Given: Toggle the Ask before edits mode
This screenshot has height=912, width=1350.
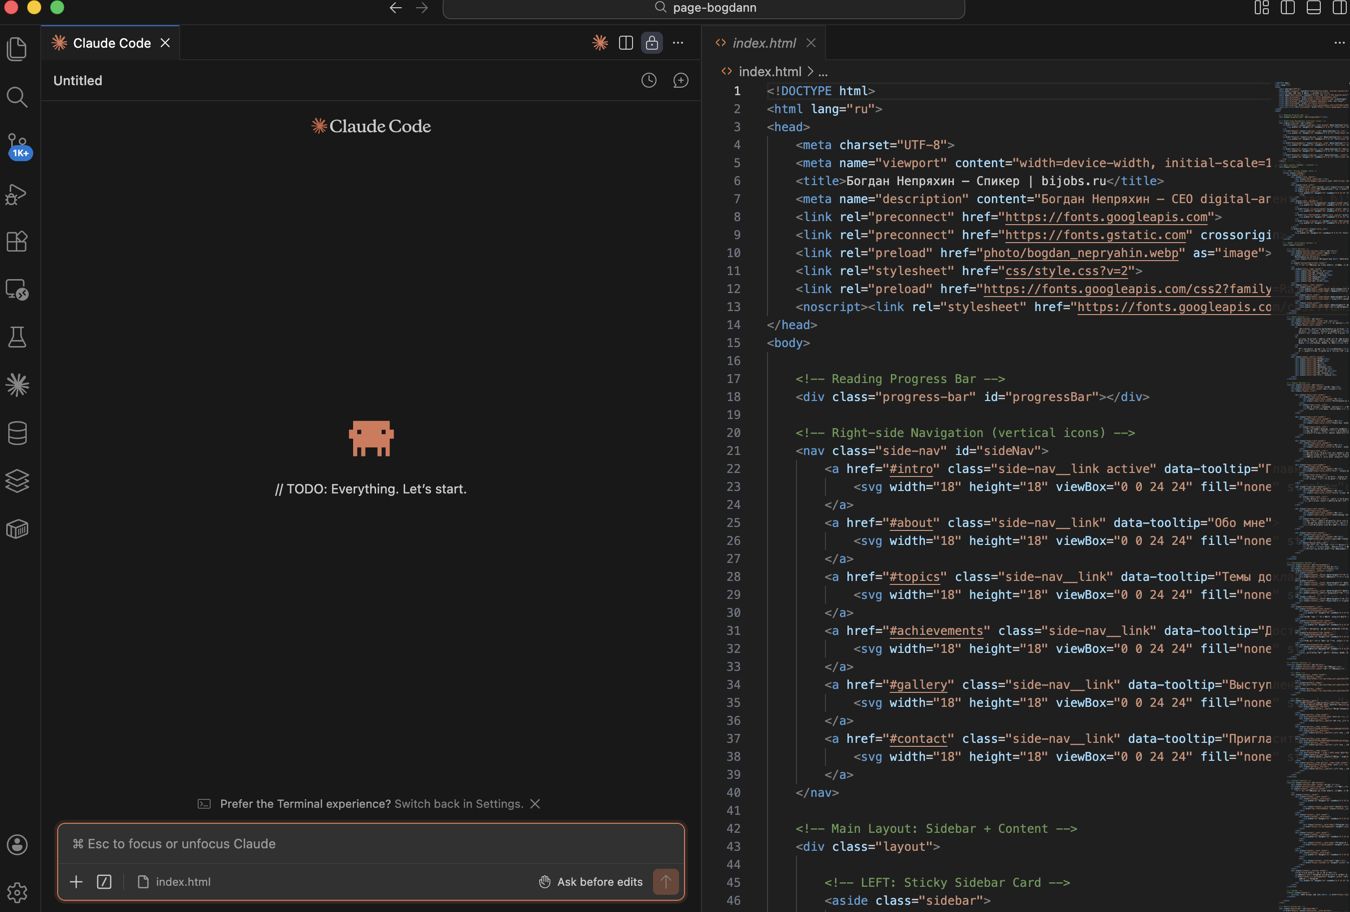Looking at the screenshot, I should tap(590, 882).
